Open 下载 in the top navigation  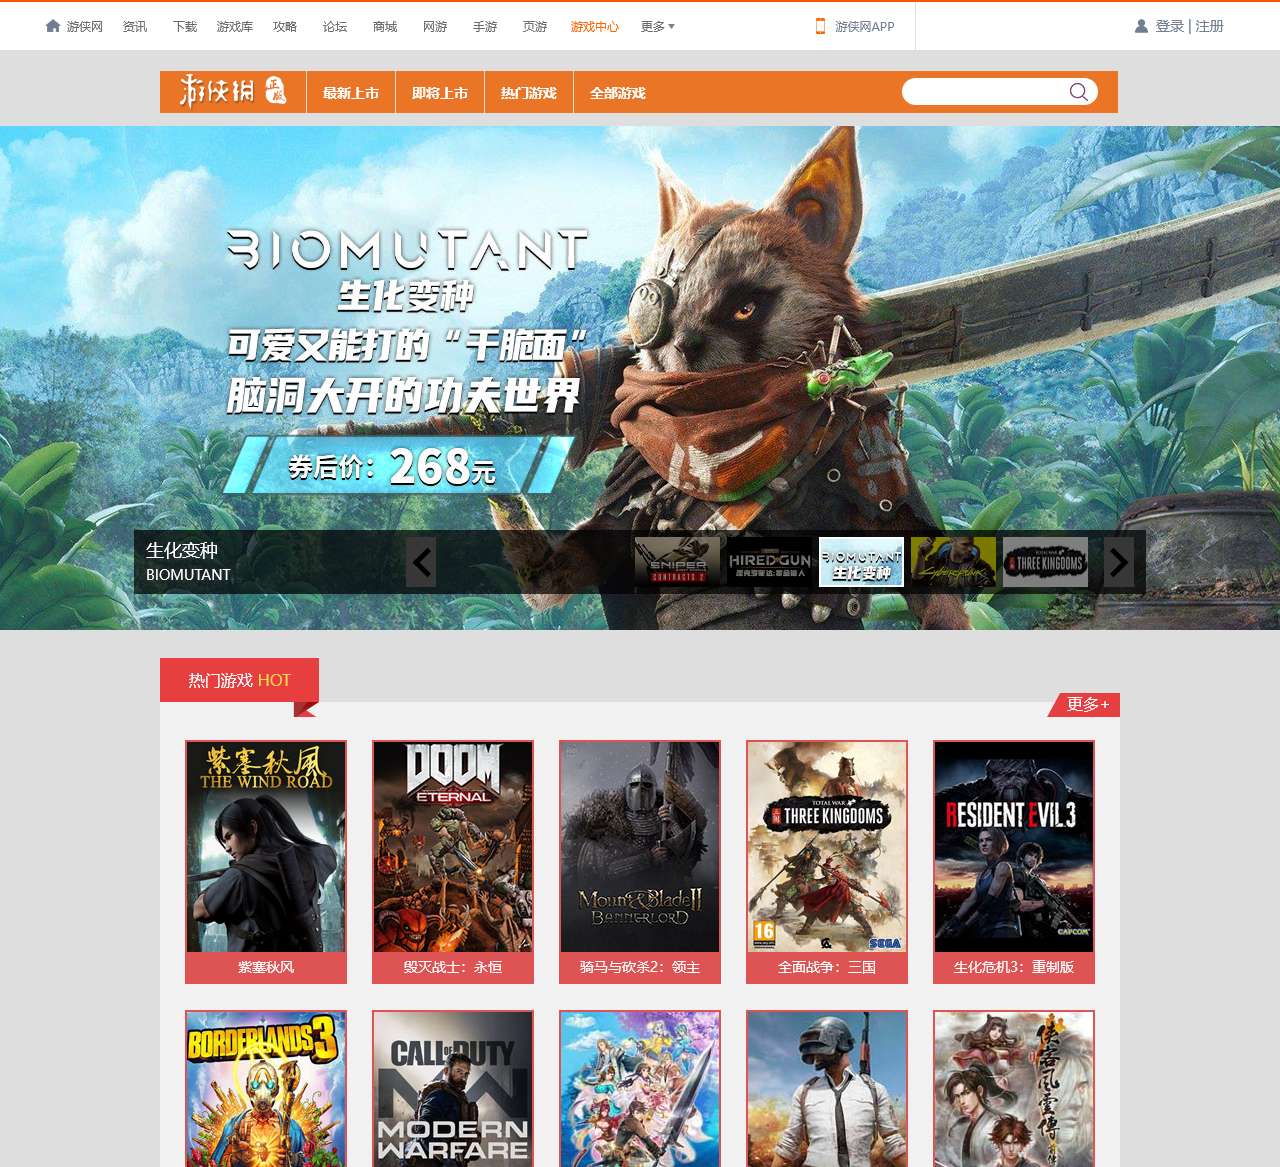(185, 27)
